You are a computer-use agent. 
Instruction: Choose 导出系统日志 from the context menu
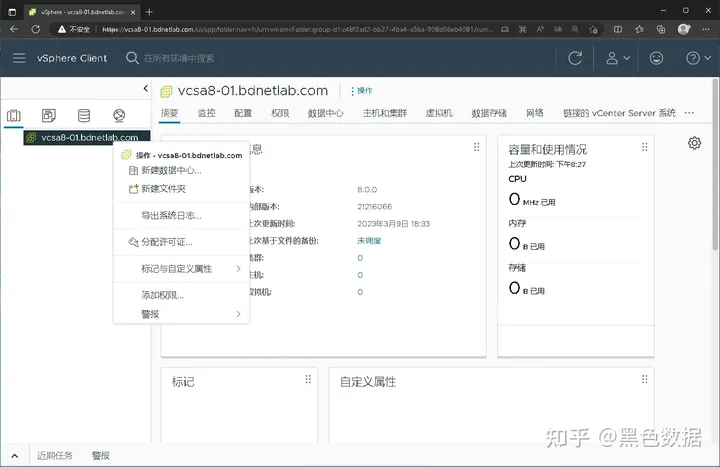click(171, 215)
